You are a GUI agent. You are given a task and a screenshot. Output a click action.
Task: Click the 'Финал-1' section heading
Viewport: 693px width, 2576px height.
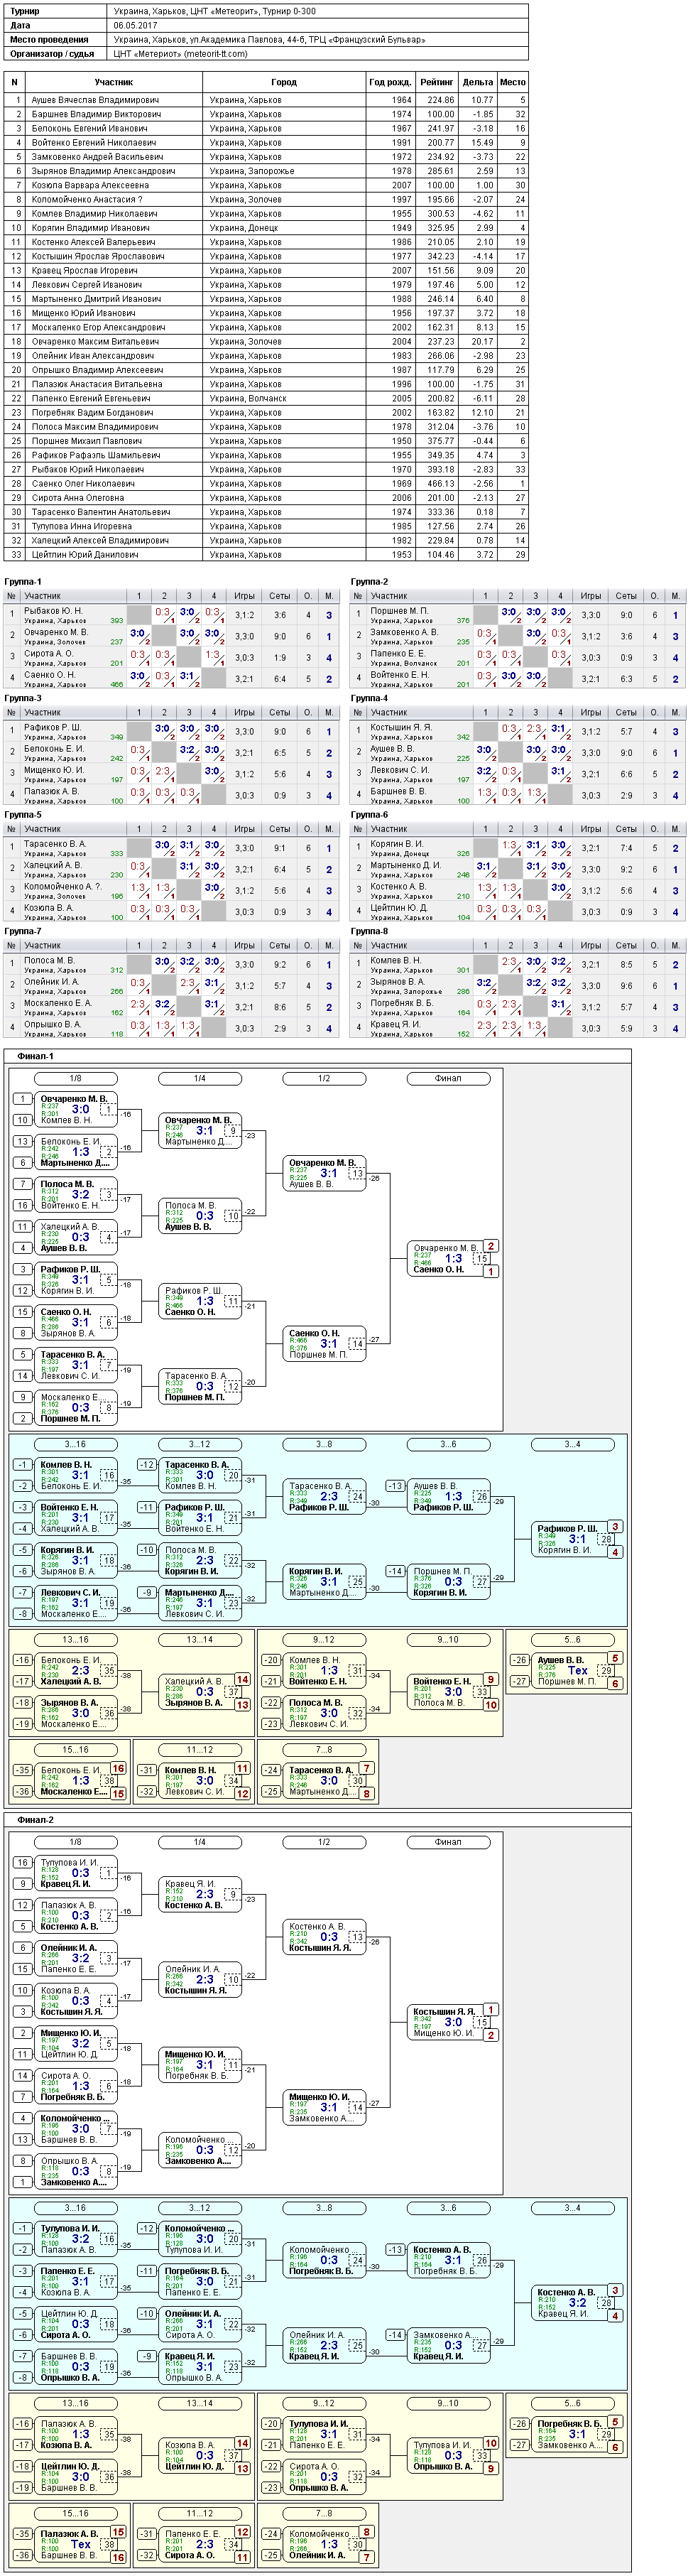[35, 1056]
